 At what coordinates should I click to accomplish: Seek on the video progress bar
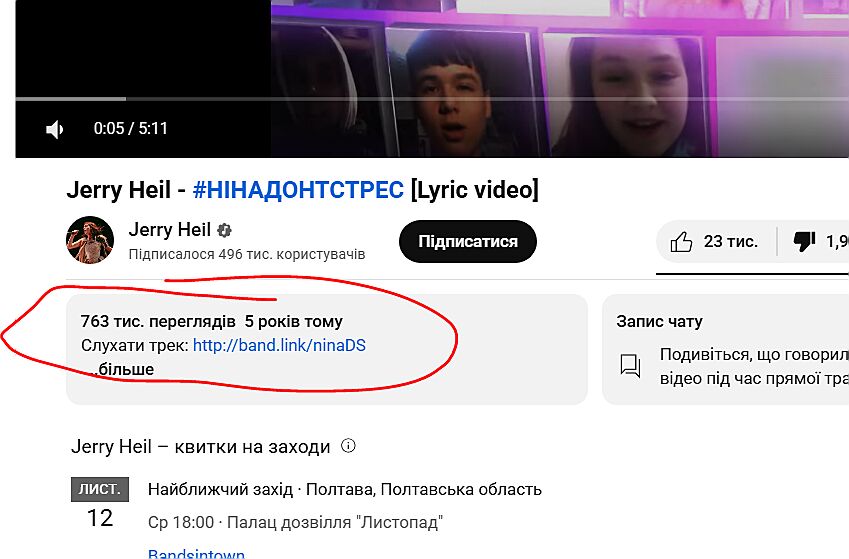point(432,99)
